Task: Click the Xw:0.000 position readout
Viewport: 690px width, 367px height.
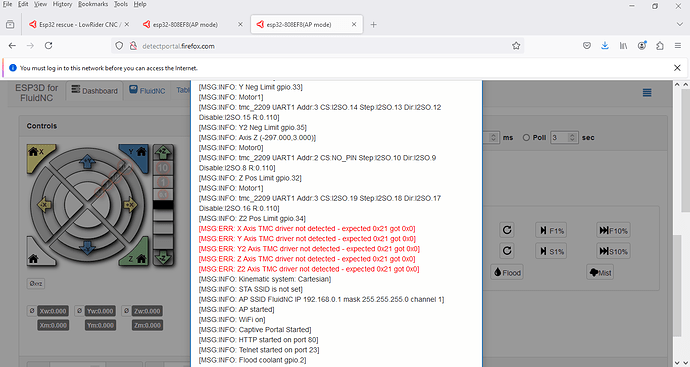Action: tap(53, 311)
